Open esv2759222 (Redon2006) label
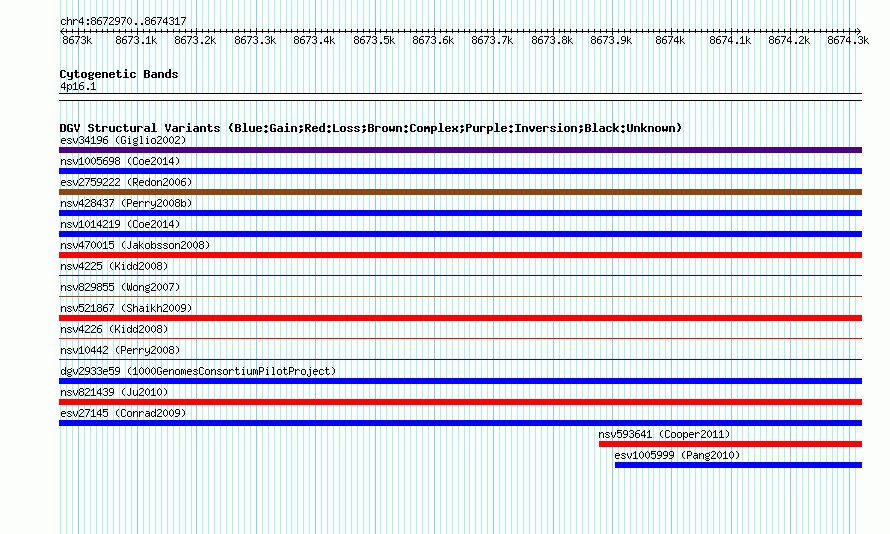This screenshot has width=890, height=534. tap(126, 182)
